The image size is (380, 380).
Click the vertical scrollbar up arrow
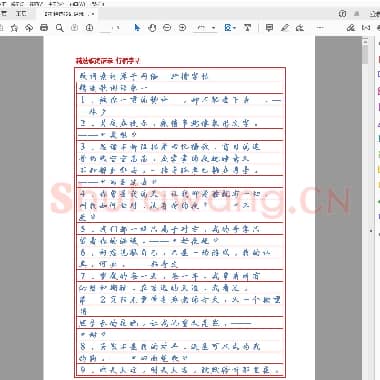[365, 41]
